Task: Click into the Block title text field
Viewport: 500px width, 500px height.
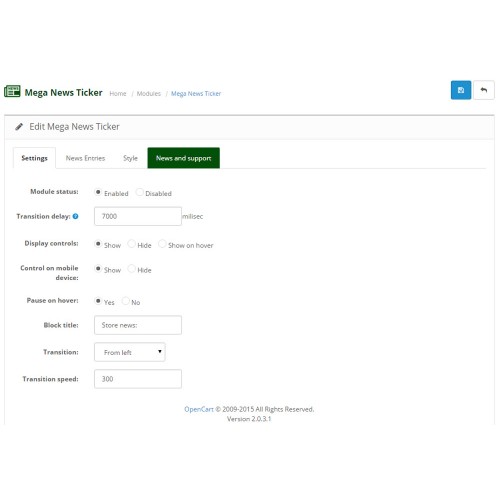Action: click(138, 325)
